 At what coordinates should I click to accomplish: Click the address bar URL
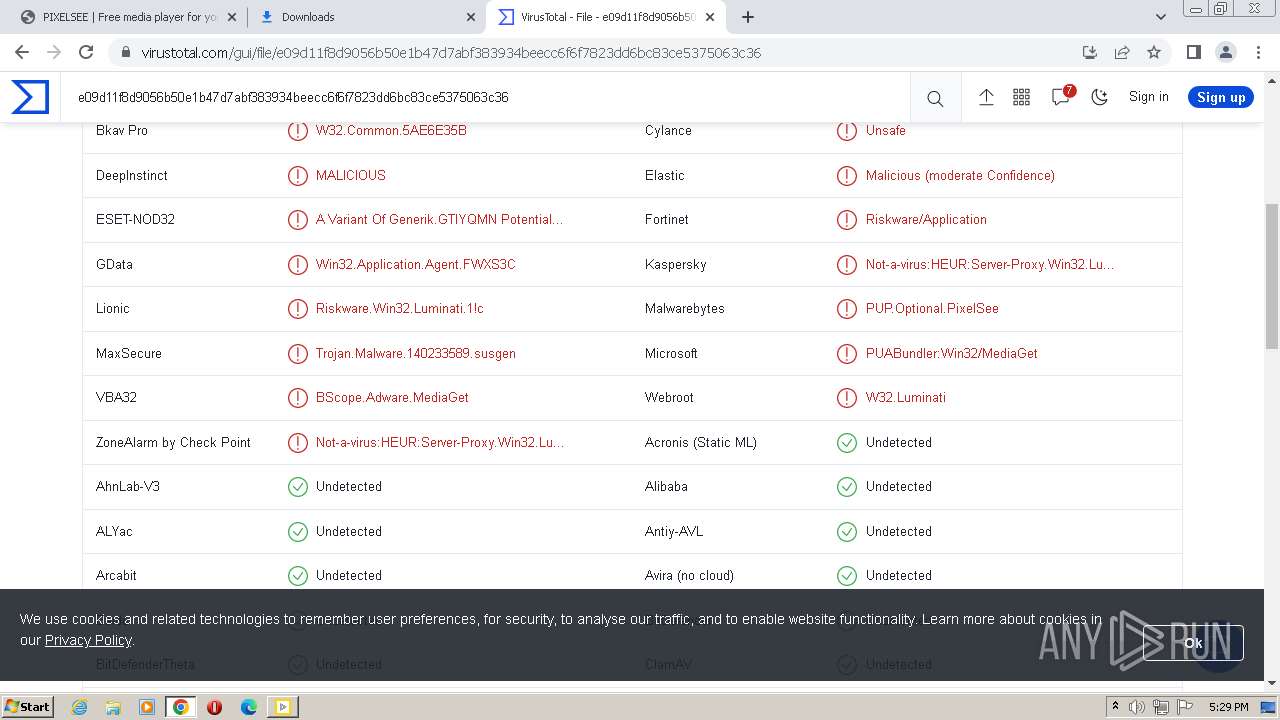[x=451, y=53]
